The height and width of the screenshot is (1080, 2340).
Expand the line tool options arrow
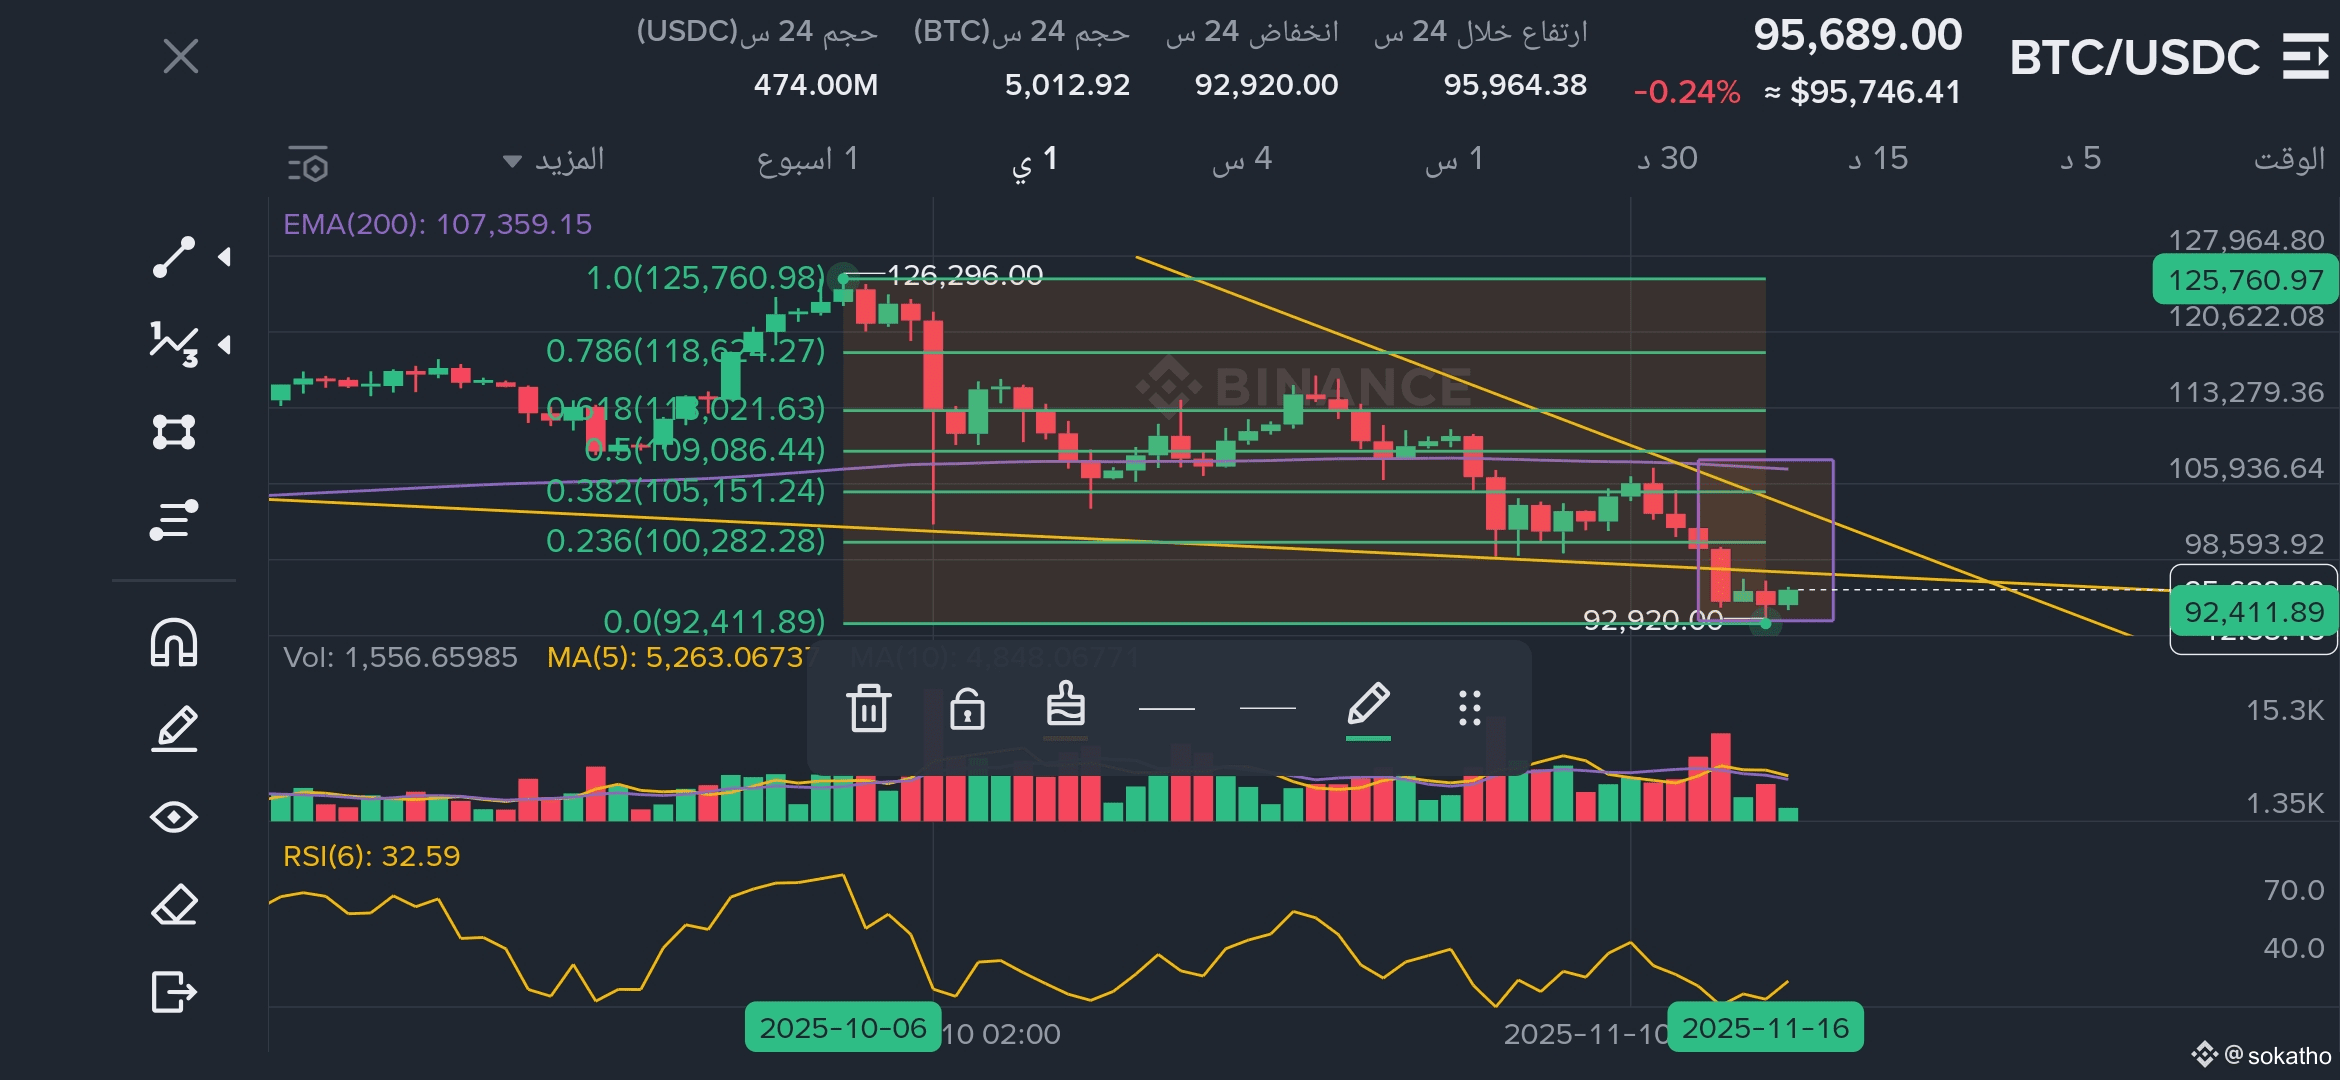click(x=225, y=257)
